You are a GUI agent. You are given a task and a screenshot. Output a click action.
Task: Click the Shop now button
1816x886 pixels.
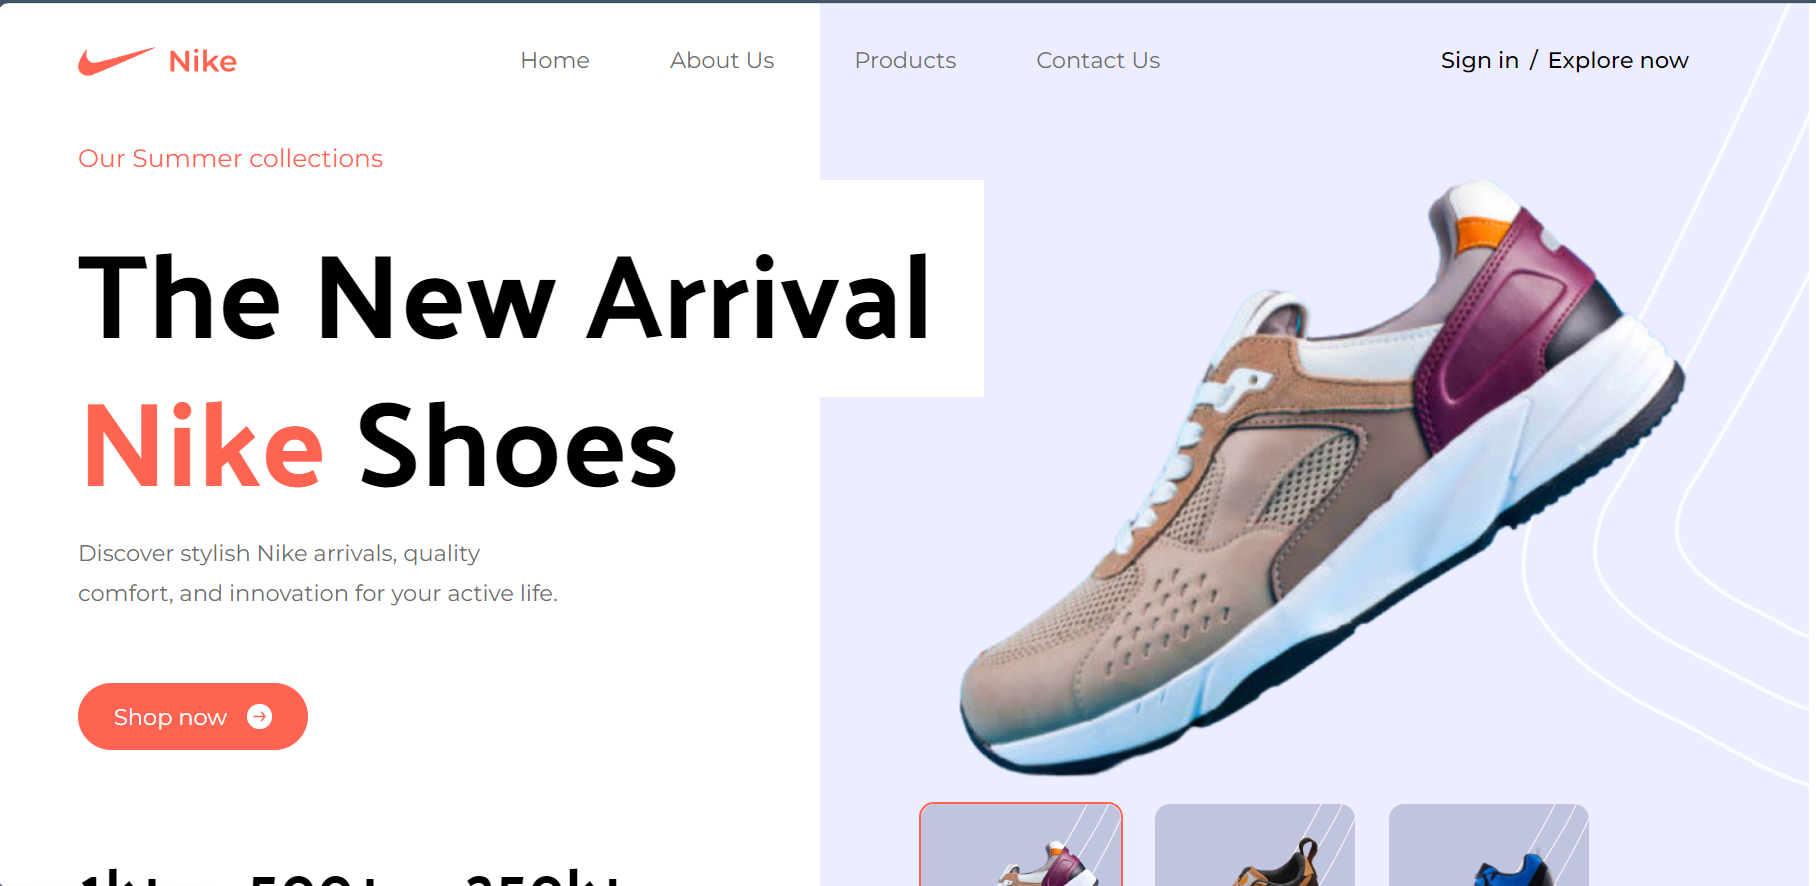pyautogui.click(x=193, y=716)
